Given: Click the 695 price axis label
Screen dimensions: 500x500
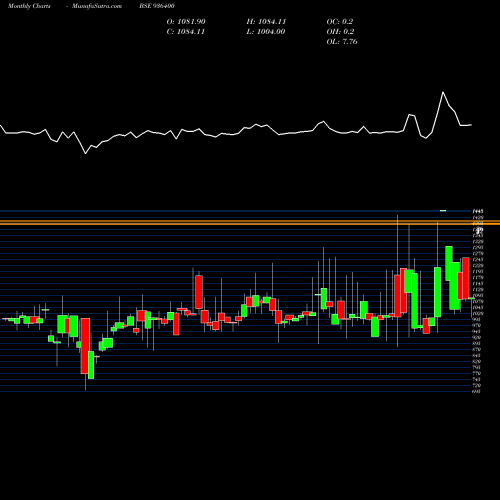Looking at the screenshot, I should coord(477,392).
